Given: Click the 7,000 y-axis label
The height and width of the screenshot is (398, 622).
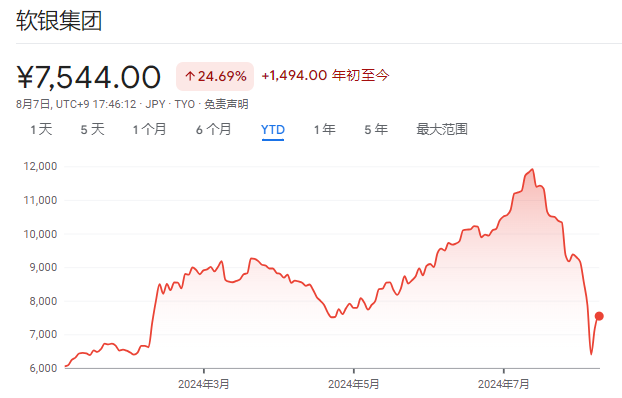Looking at the screenshot, I should click(x=43, y=335).
